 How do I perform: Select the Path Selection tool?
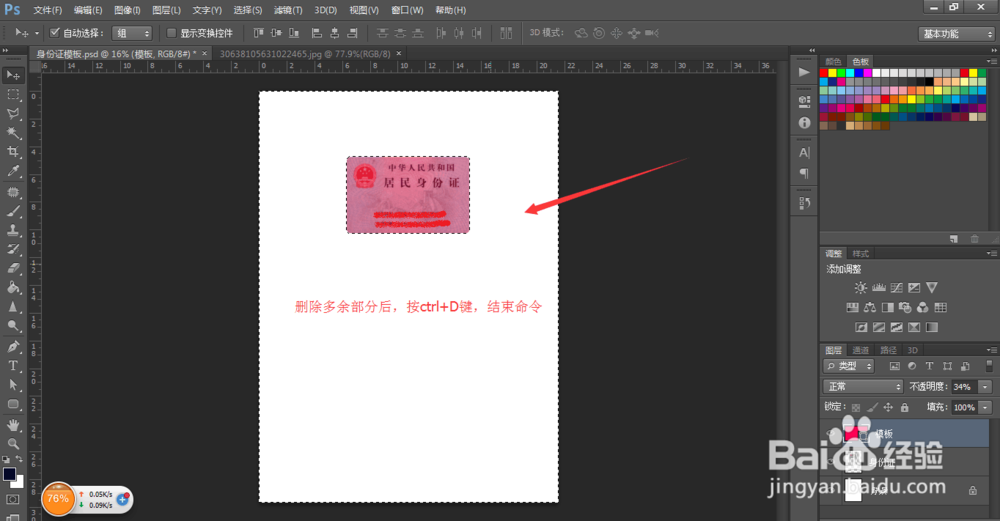click(13, 385)
